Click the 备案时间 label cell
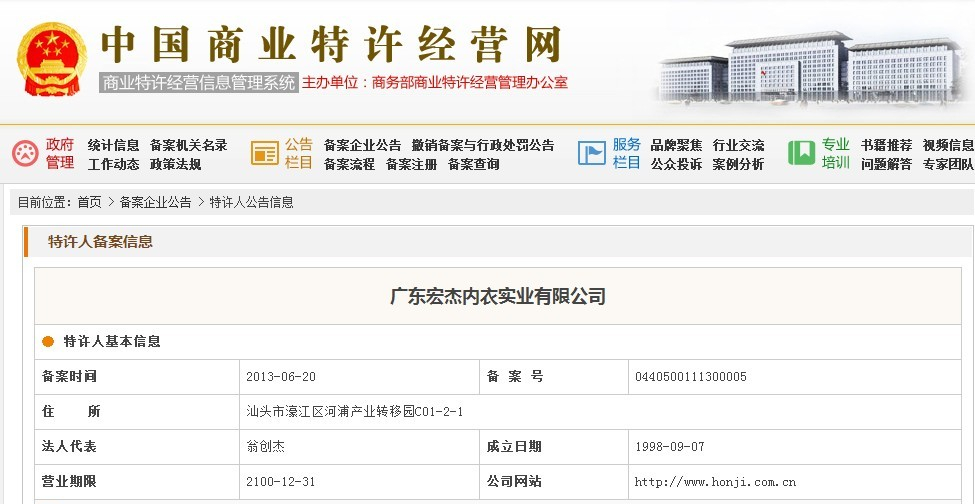 (x=137, y=377)
